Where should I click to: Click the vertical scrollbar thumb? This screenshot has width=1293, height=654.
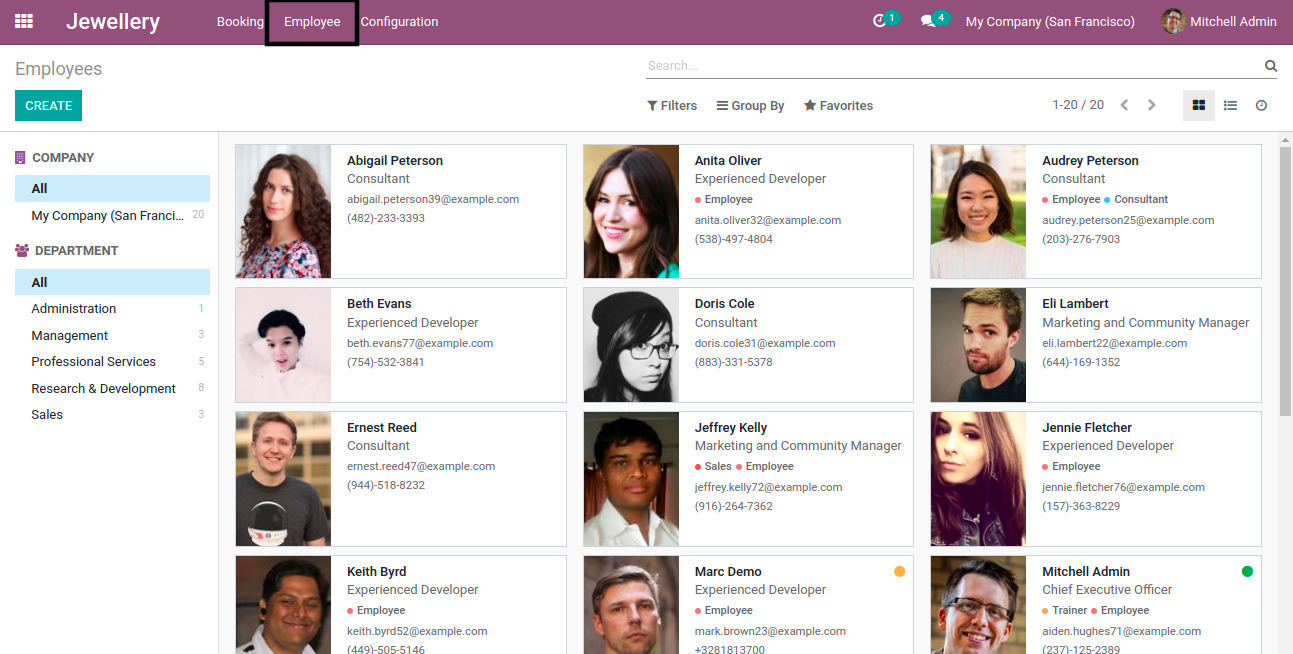[x=1285, y=280]
